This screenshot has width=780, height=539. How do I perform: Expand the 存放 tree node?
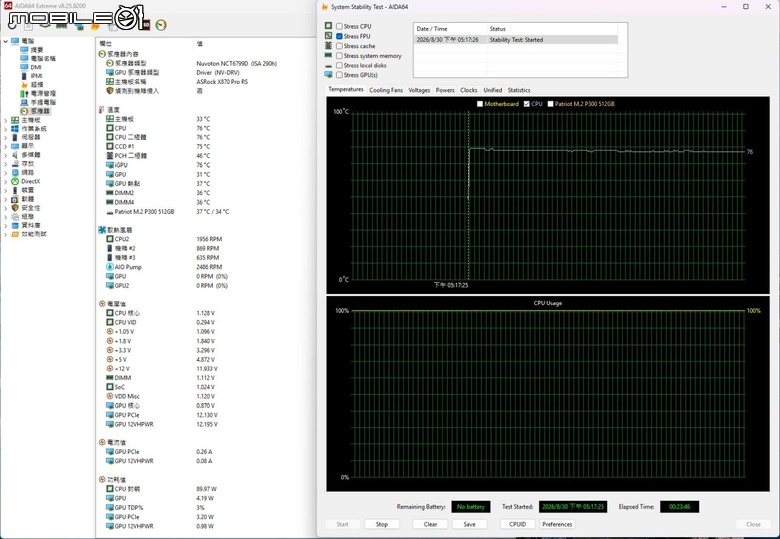click(5, 164)
